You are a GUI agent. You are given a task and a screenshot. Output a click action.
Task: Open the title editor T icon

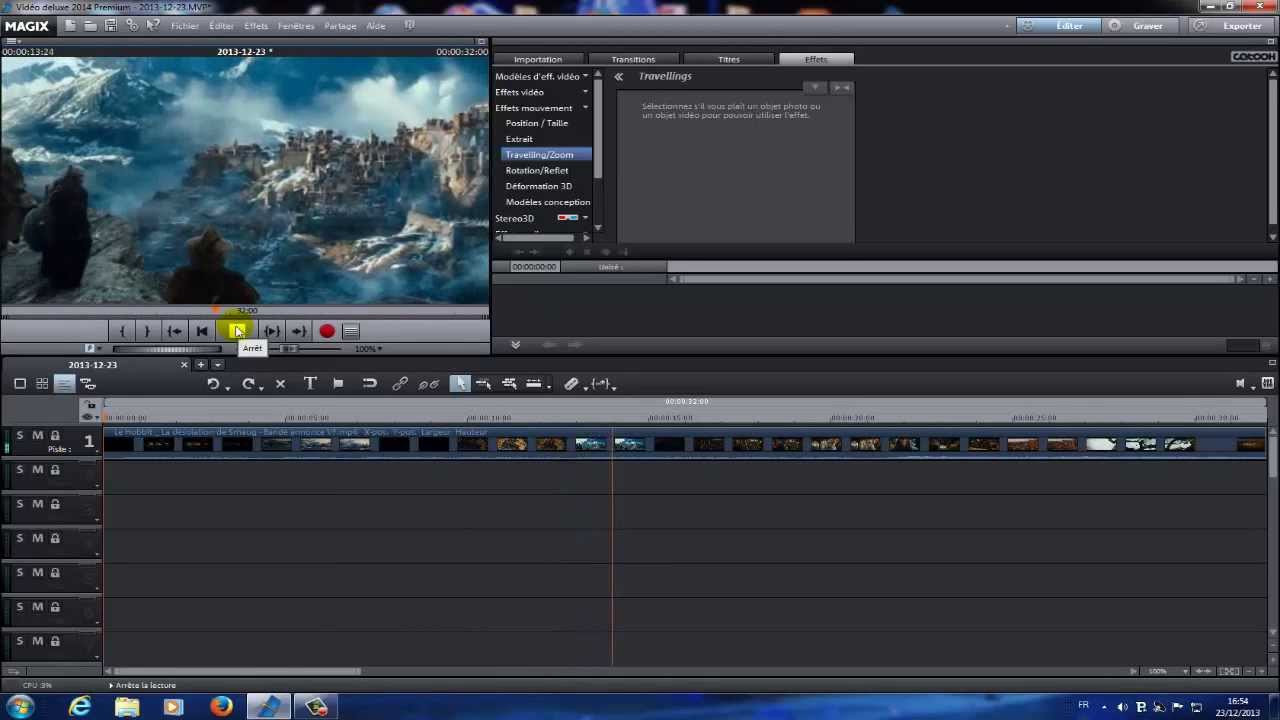click(x=310, y=383)
